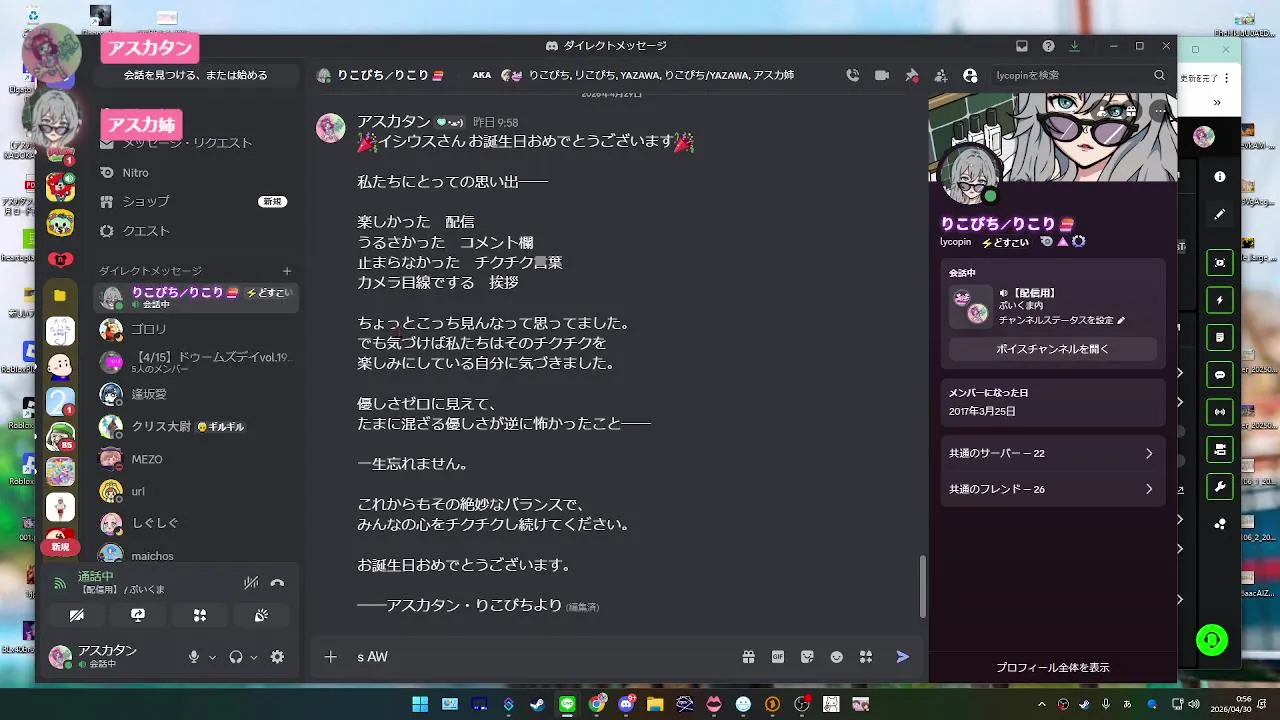1280x720 pixels.
Task: Open DM with url
Action: point(196,491)
